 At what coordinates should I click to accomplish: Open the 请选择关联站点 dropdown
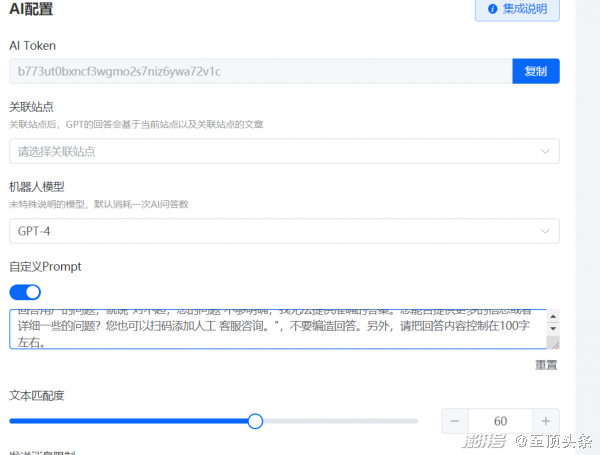click(270, 151)
